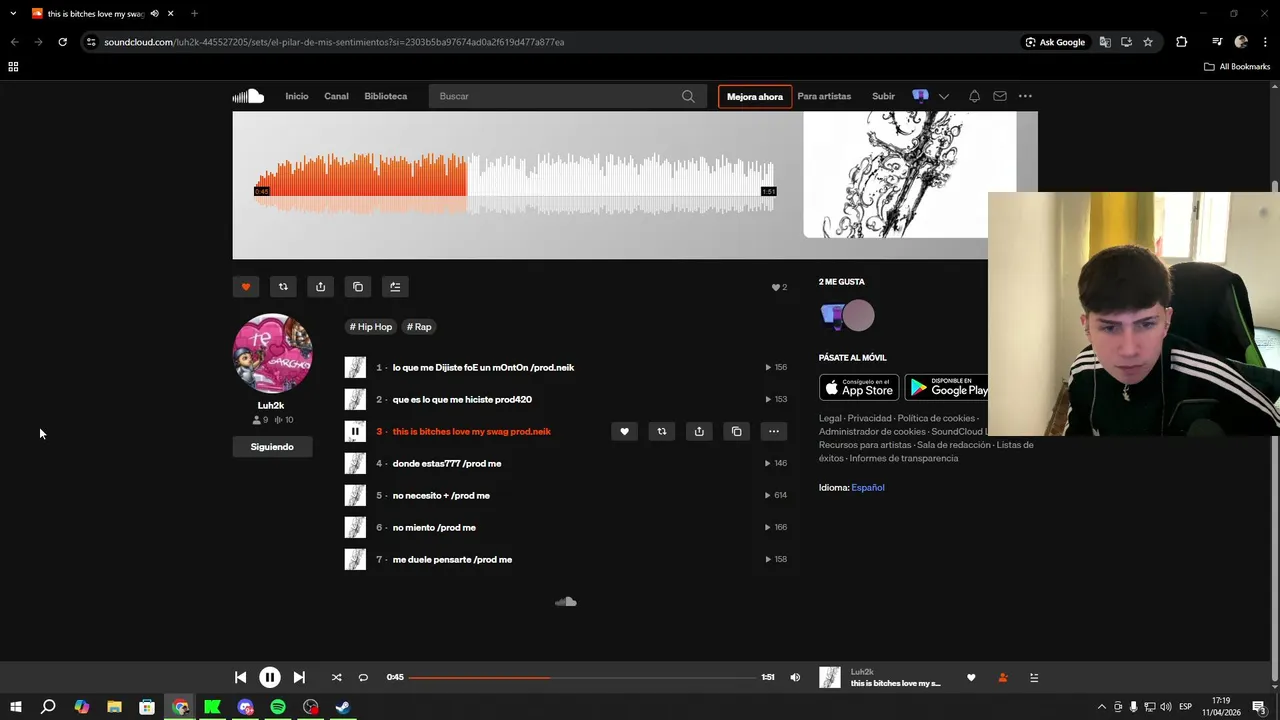Open the messages envelope icon
The height and width of the screenshot is (720, 1280).
point(1000,96)
